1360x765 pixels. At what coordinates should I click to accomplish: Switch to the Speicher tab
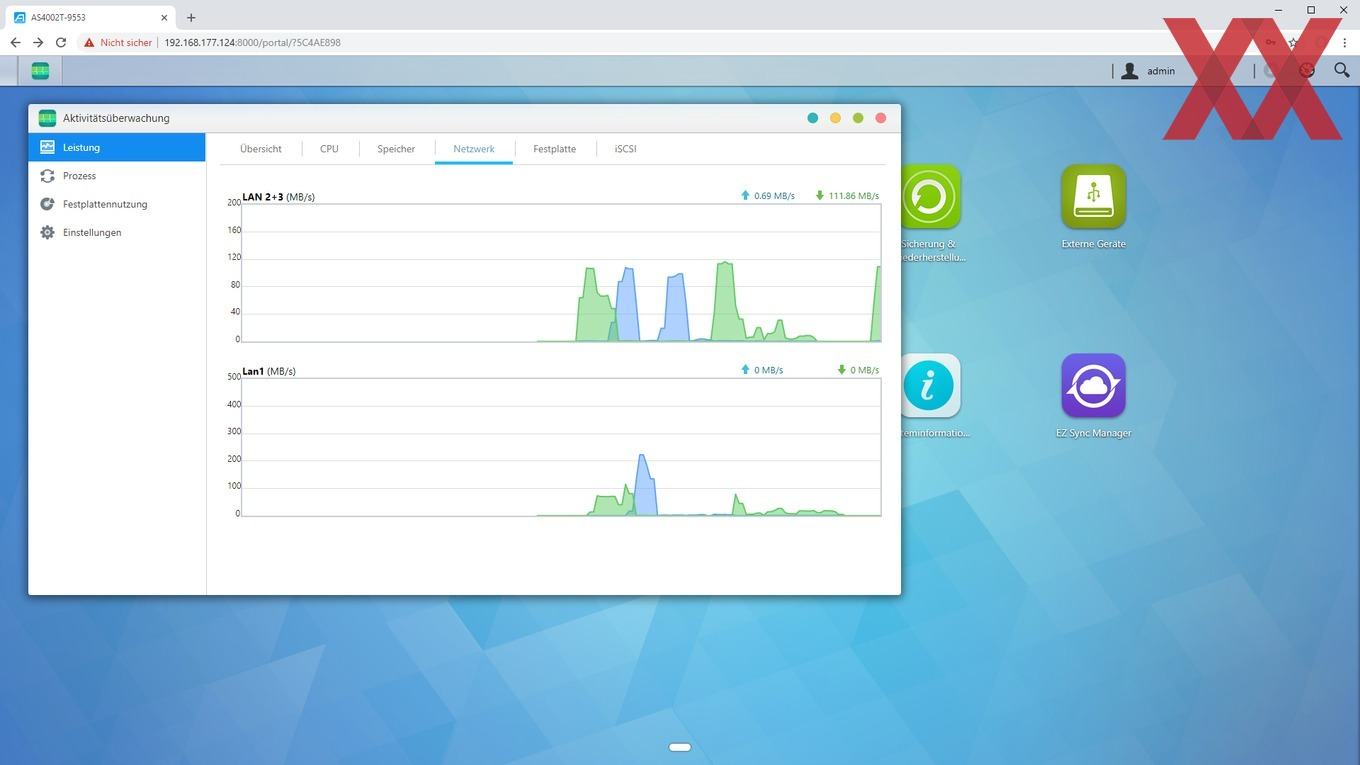pos(396,149)
